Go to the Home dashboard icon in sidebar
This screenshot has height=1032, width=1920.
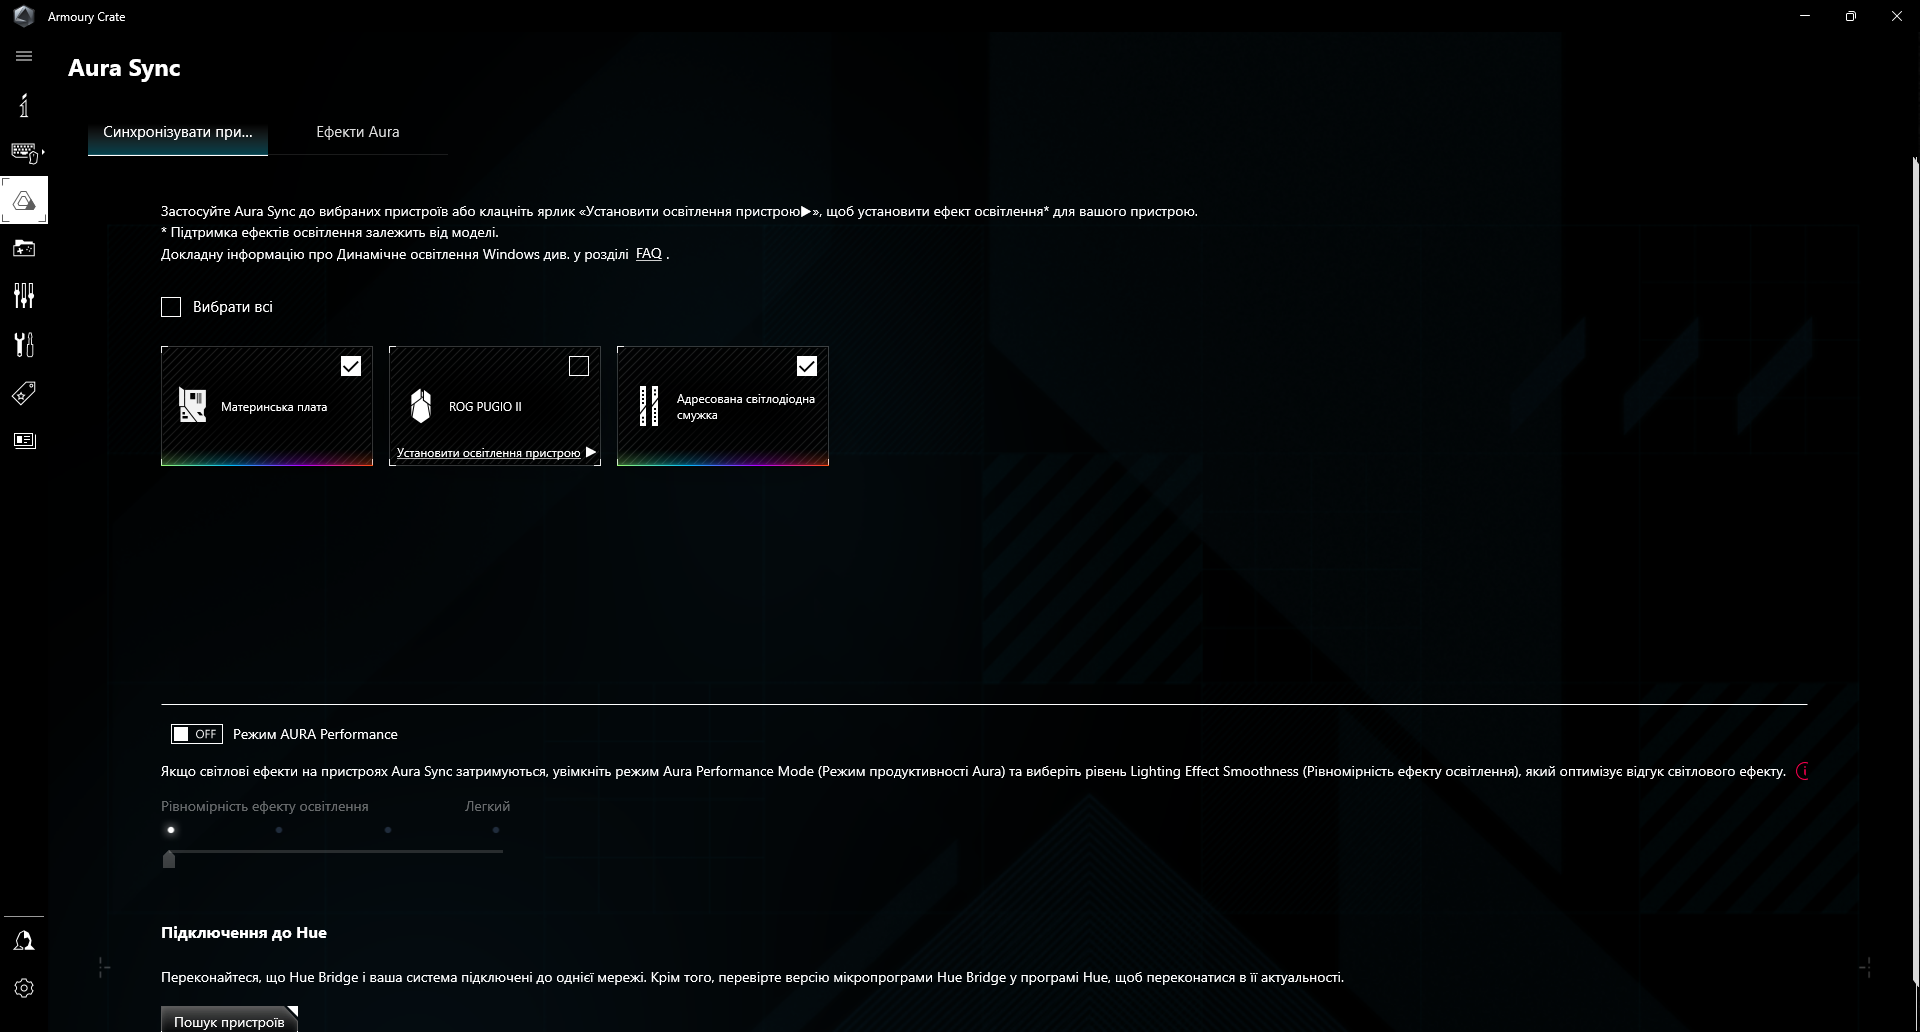(x=24, y=105)
